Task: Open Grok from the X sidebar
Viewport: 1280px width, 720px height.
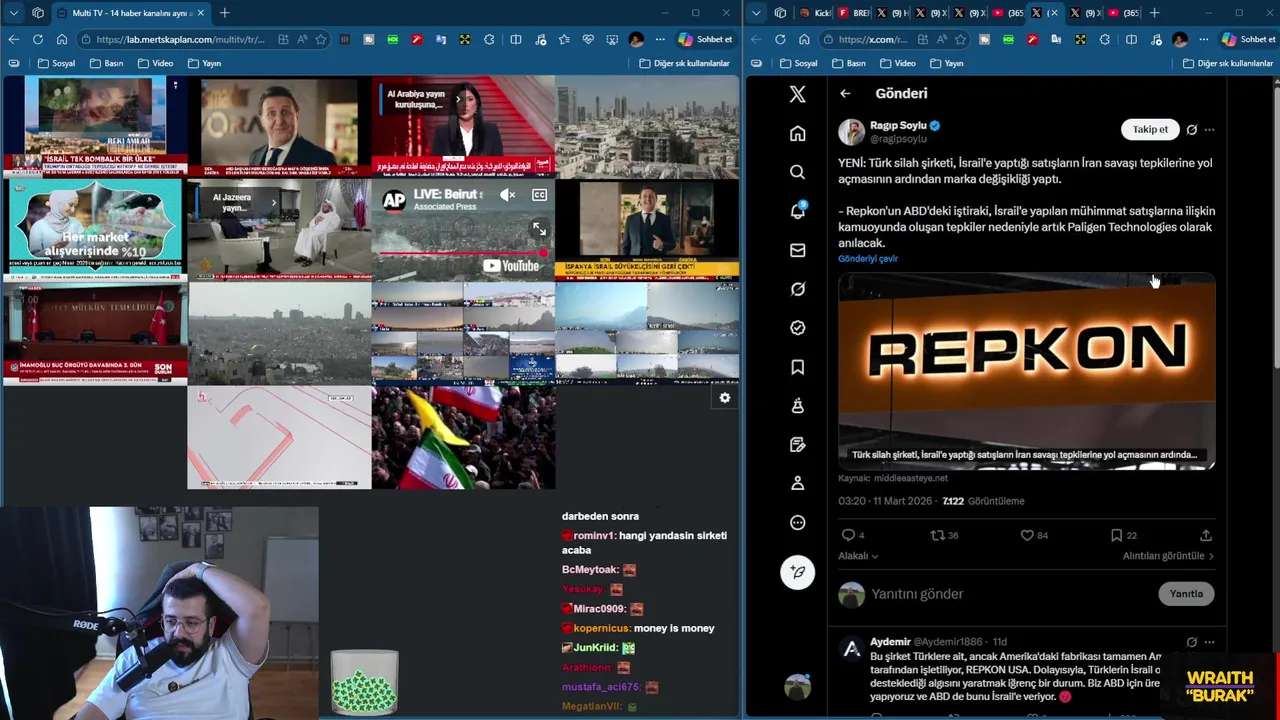Action: tap(797, 289)
